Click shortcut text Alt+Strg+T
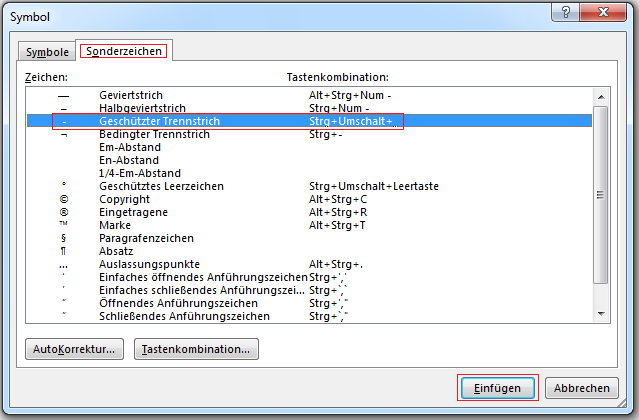The height and width of the screenshot is (420, 639). coord(337,225)
